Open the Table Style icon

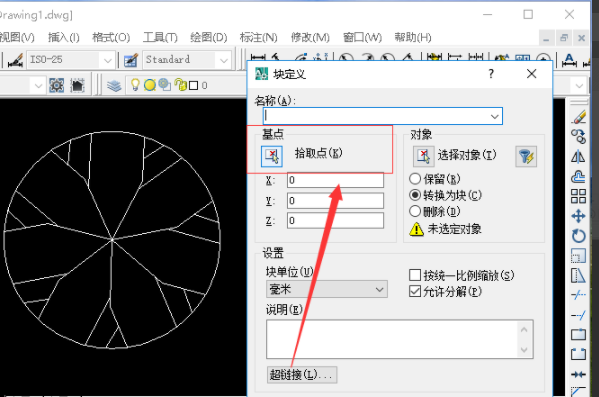coord(131,60)
